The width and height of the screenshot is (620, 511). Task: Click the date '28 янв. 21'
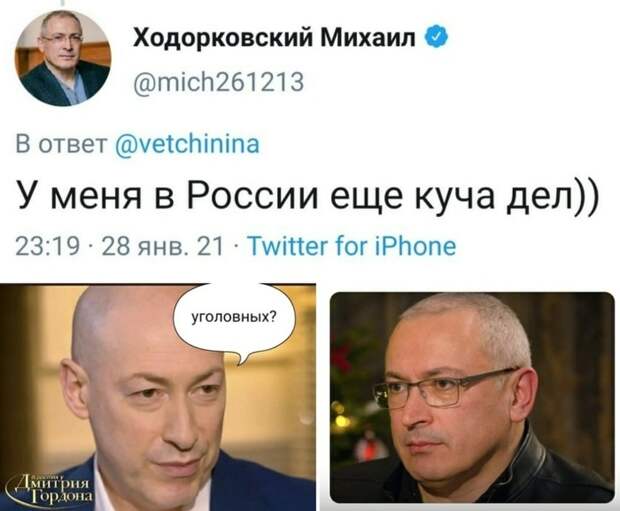point(163,246)
